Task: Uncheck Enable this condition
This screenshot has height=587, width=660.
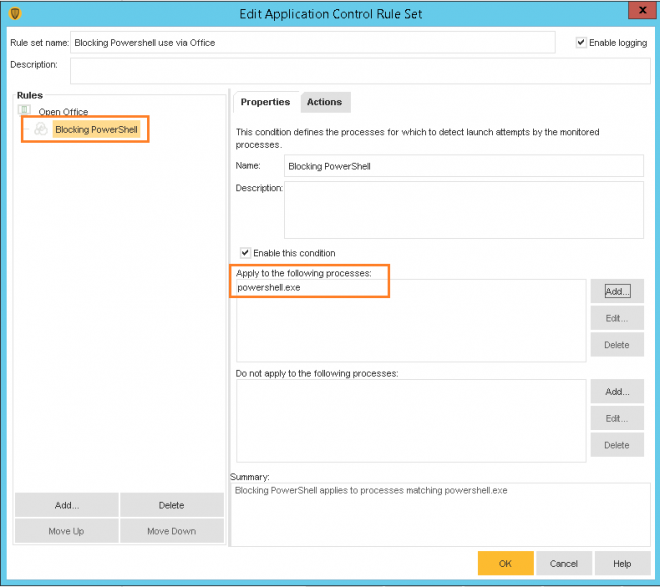Action: tap(245, 253)
